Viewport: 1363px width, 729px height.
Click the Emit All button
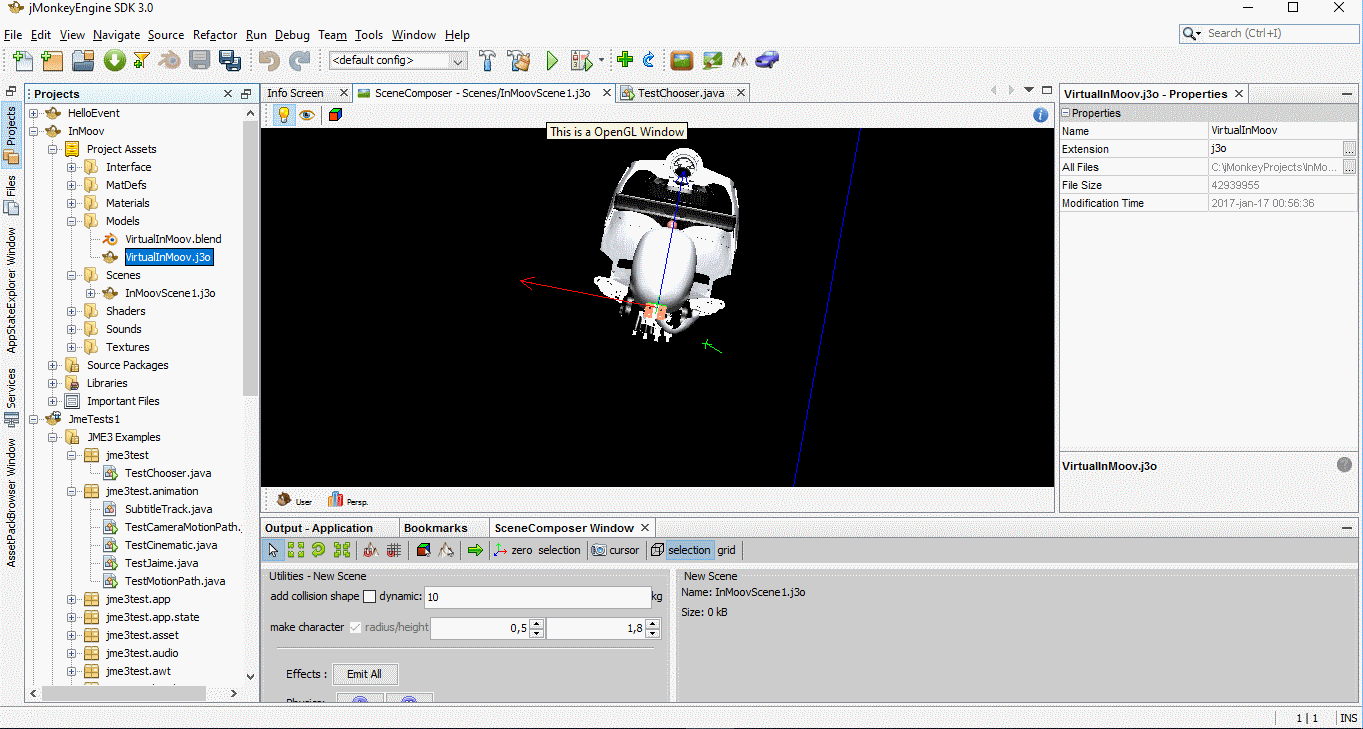[x=364, y=674]
